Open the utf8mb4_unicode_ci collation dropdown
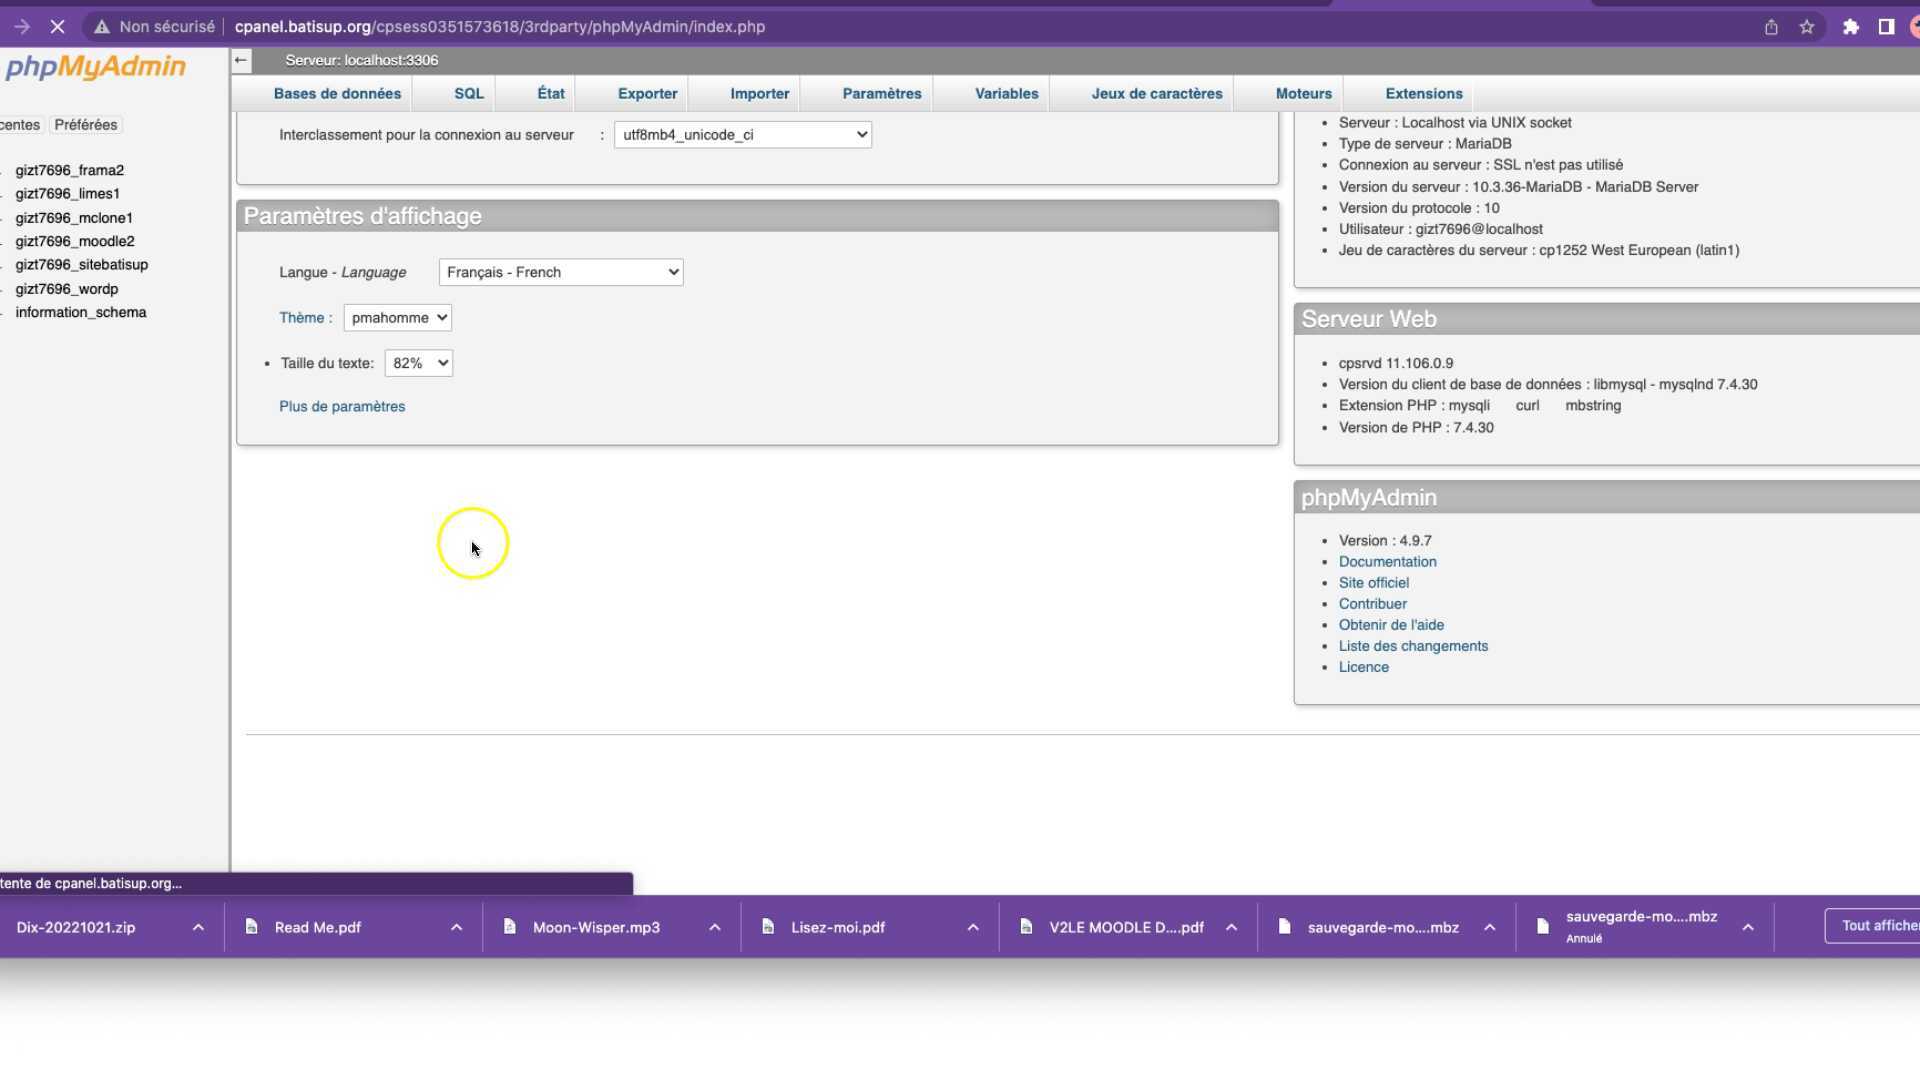The width and height of the screenshot is (1920, 1080). 742,134
